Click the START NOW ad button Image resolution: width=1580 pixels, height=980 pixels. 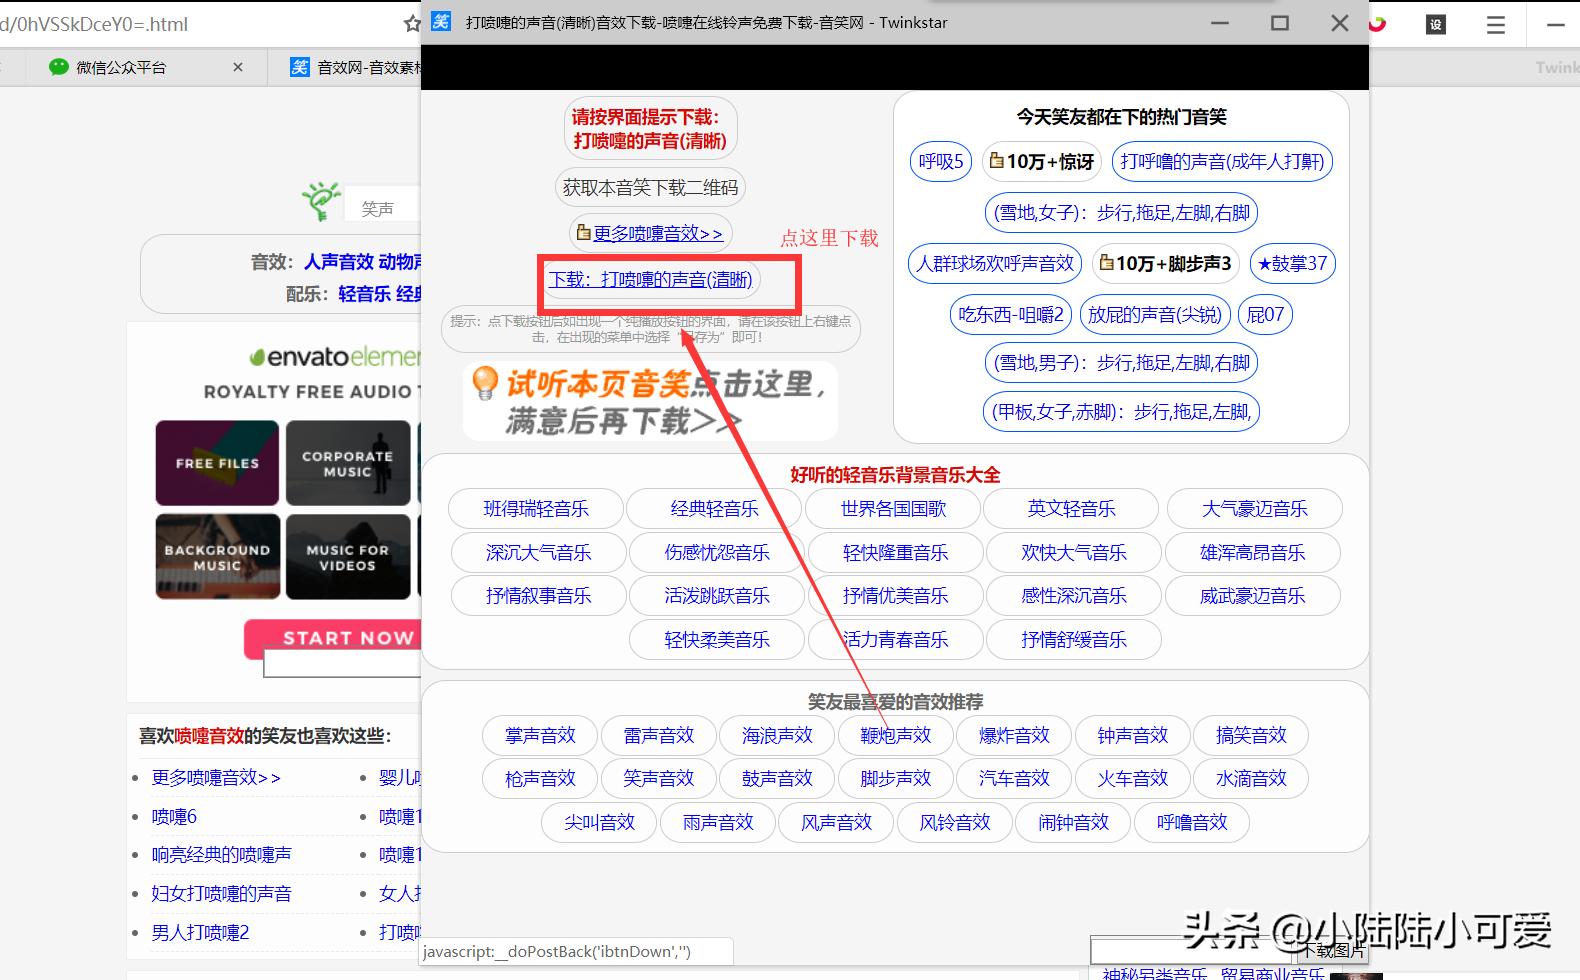tap(333, 638)
